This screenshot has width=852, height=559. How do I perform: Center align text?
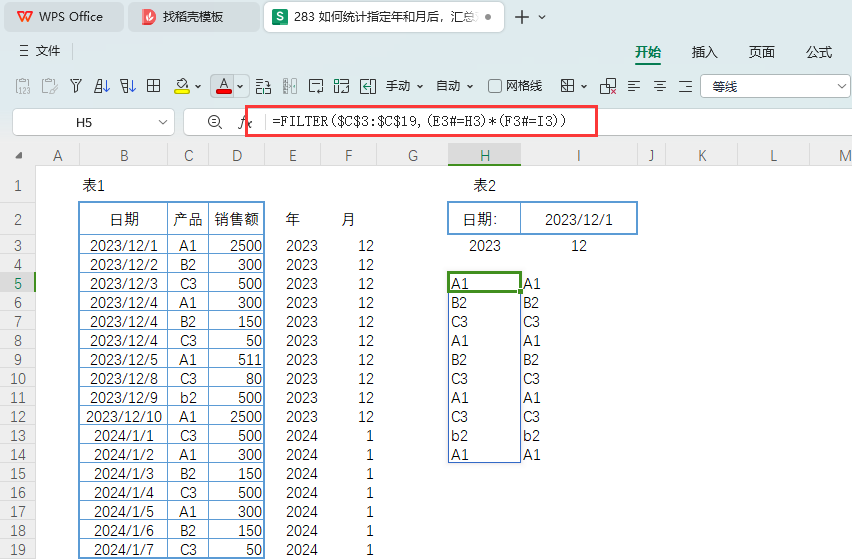(x=660, y=86)
